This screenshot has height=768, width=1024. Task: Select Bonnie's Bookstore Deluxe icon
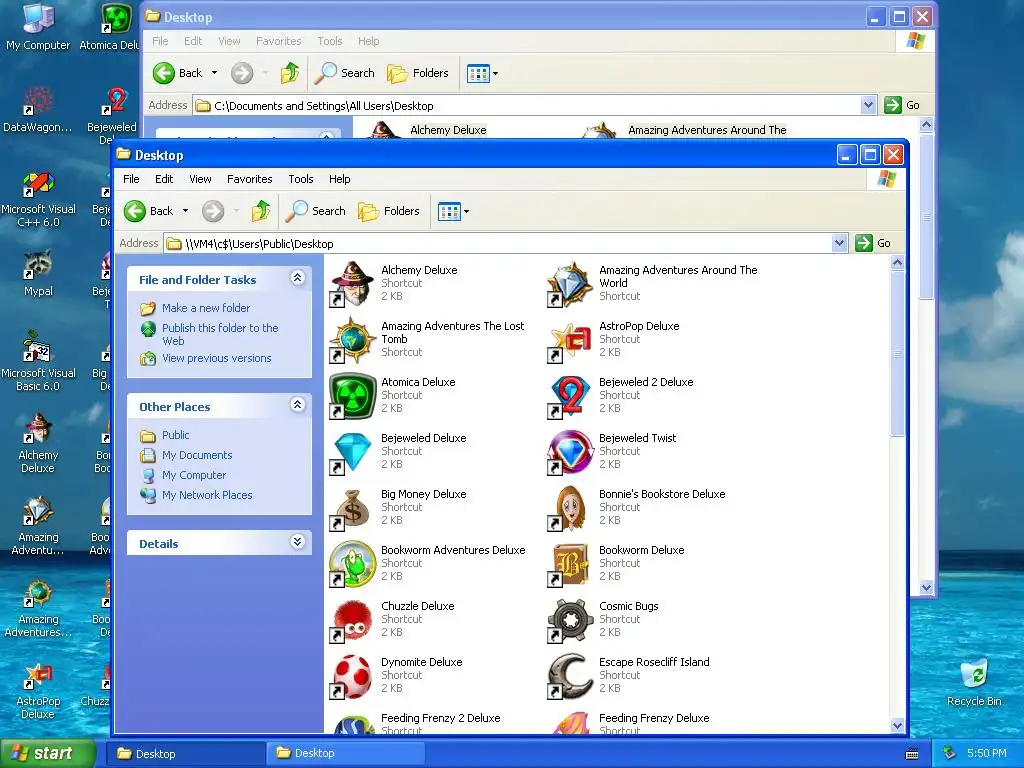[570, 508]
